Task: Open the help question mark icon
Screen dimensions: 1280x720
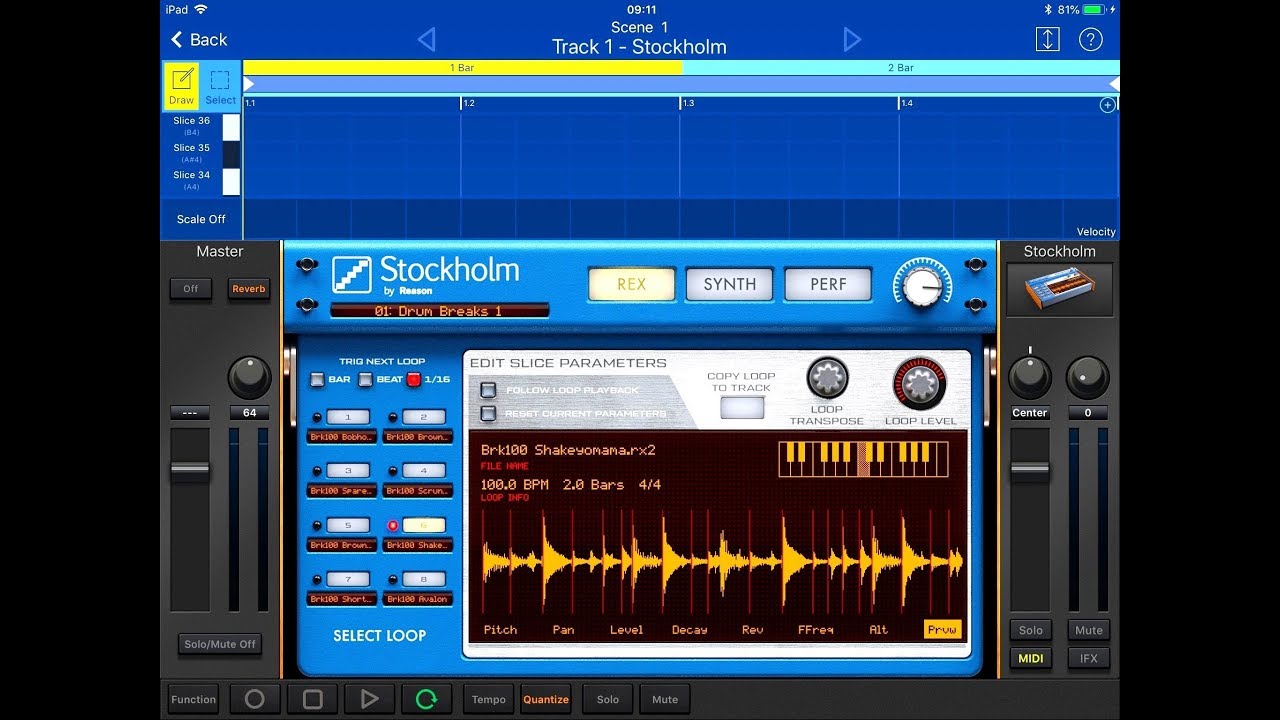Action: tap(1091, 39)
